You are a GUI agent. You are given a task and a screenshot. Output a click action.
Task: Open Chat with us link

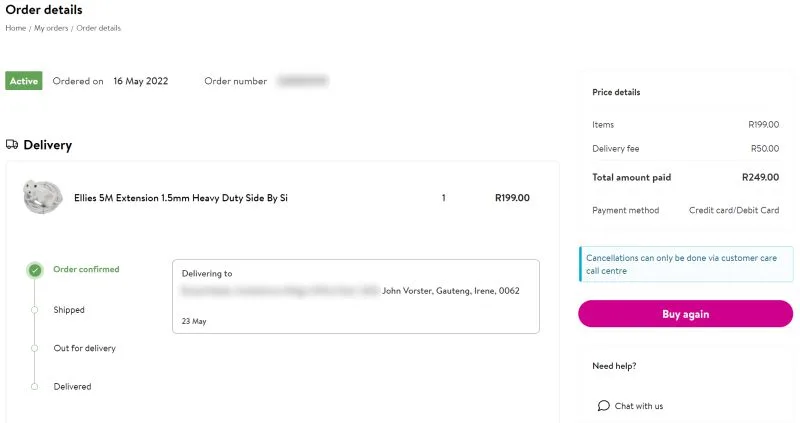[x=639, y=406]
